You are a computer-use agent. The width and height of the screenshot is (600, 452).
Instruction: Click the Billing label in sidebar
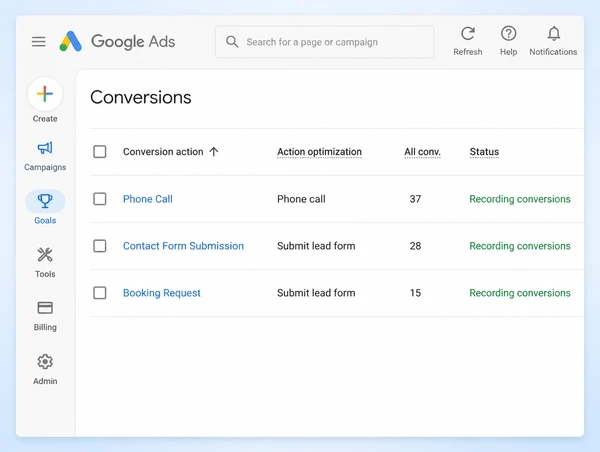tap(45, 327)
